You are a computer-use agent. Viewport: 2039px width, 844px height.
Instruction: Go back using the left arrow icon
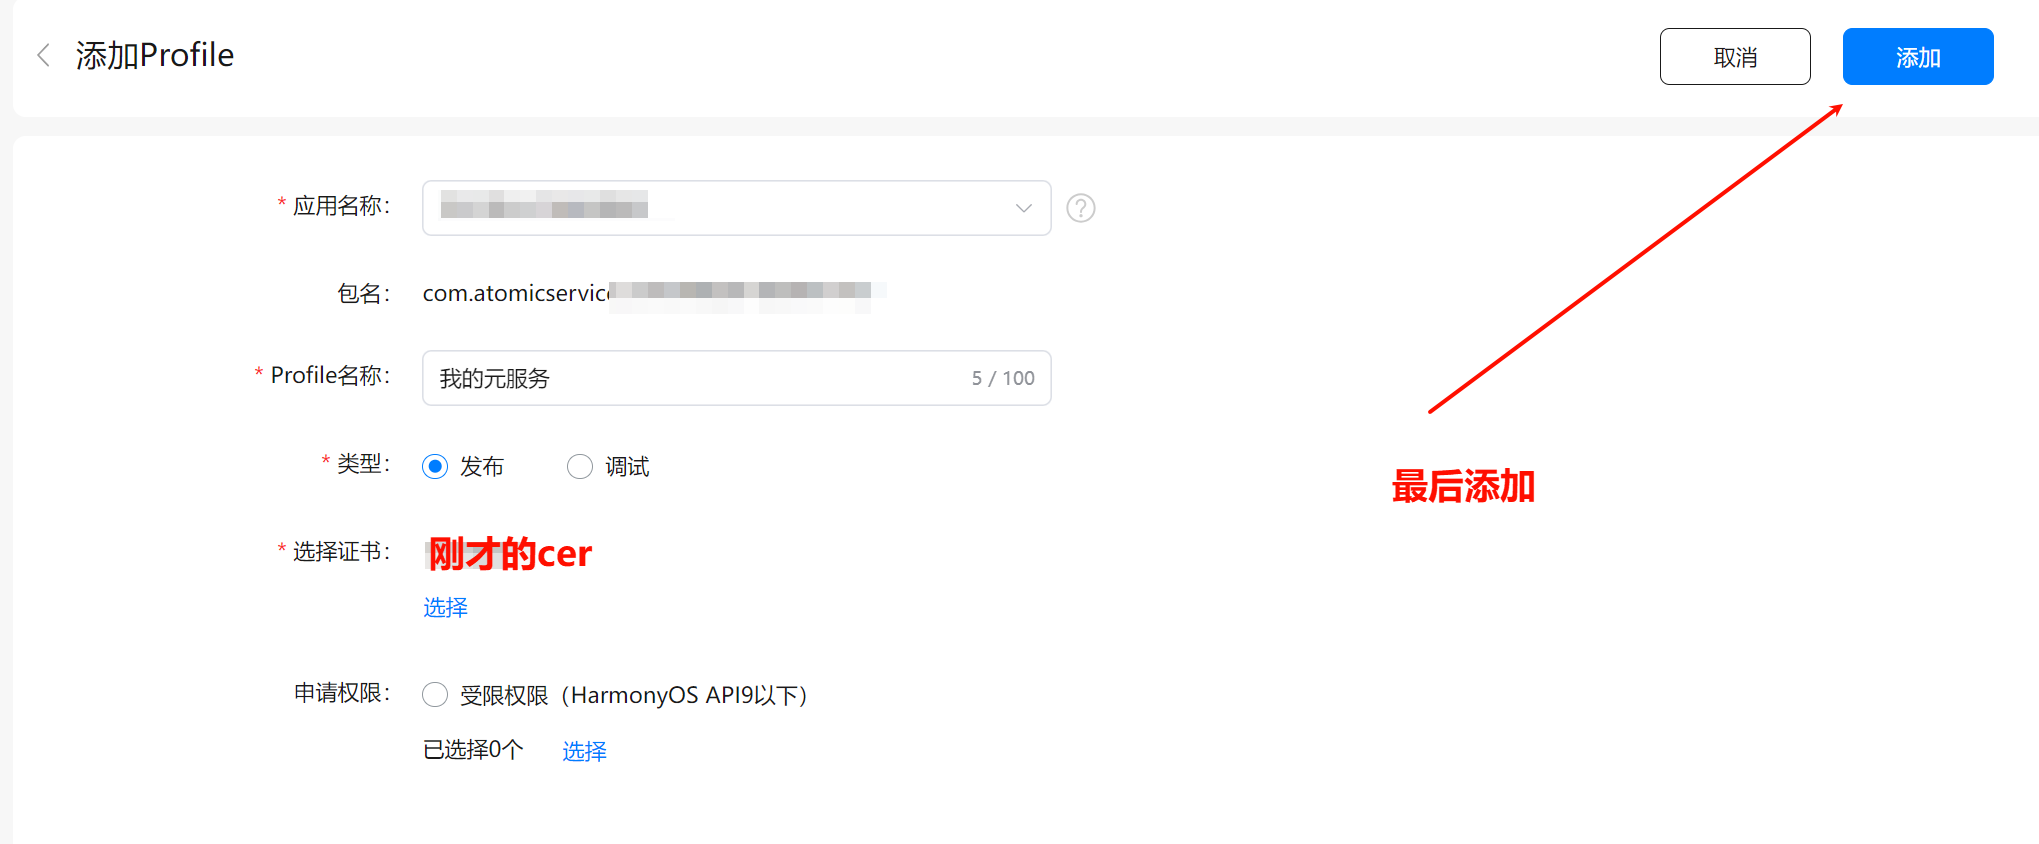pyautogui.click(x=43, y=55)
